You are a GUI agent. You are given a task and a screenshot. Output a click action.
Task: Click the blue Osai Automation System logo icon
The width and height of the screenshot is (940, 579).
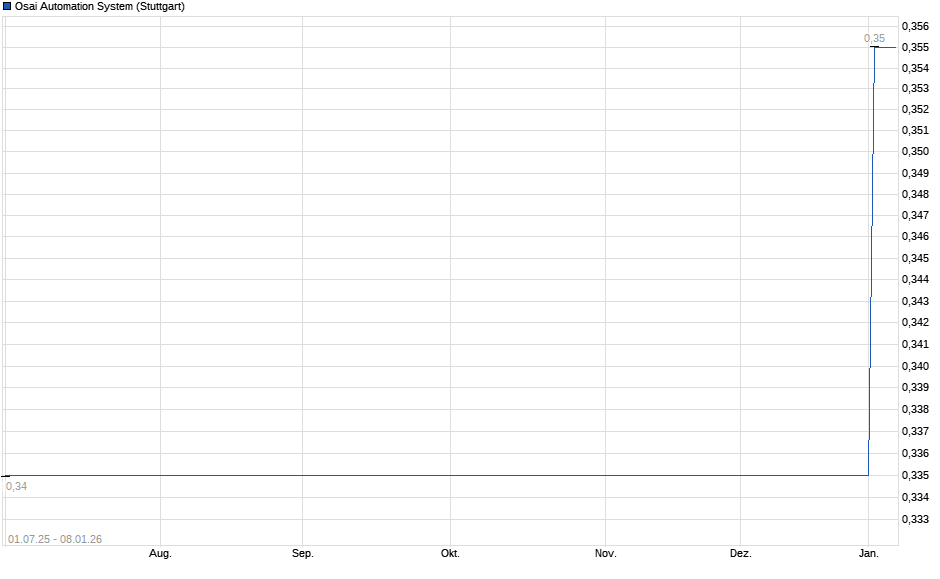(9, 6)
